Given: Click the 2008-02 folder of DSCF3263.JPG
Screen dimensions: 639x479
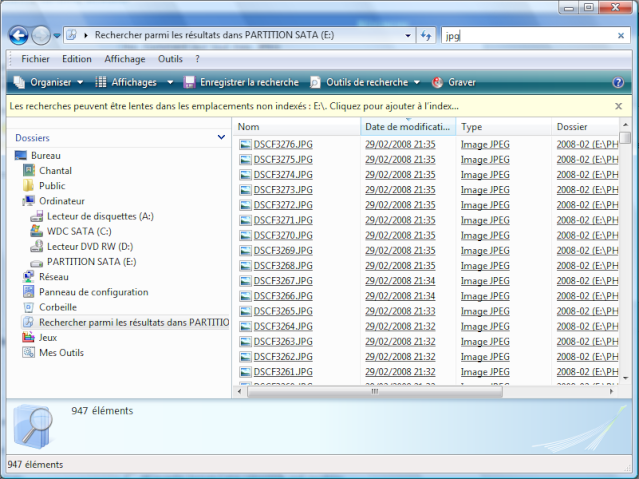Looking at the screenshot, I should point(587,342).
